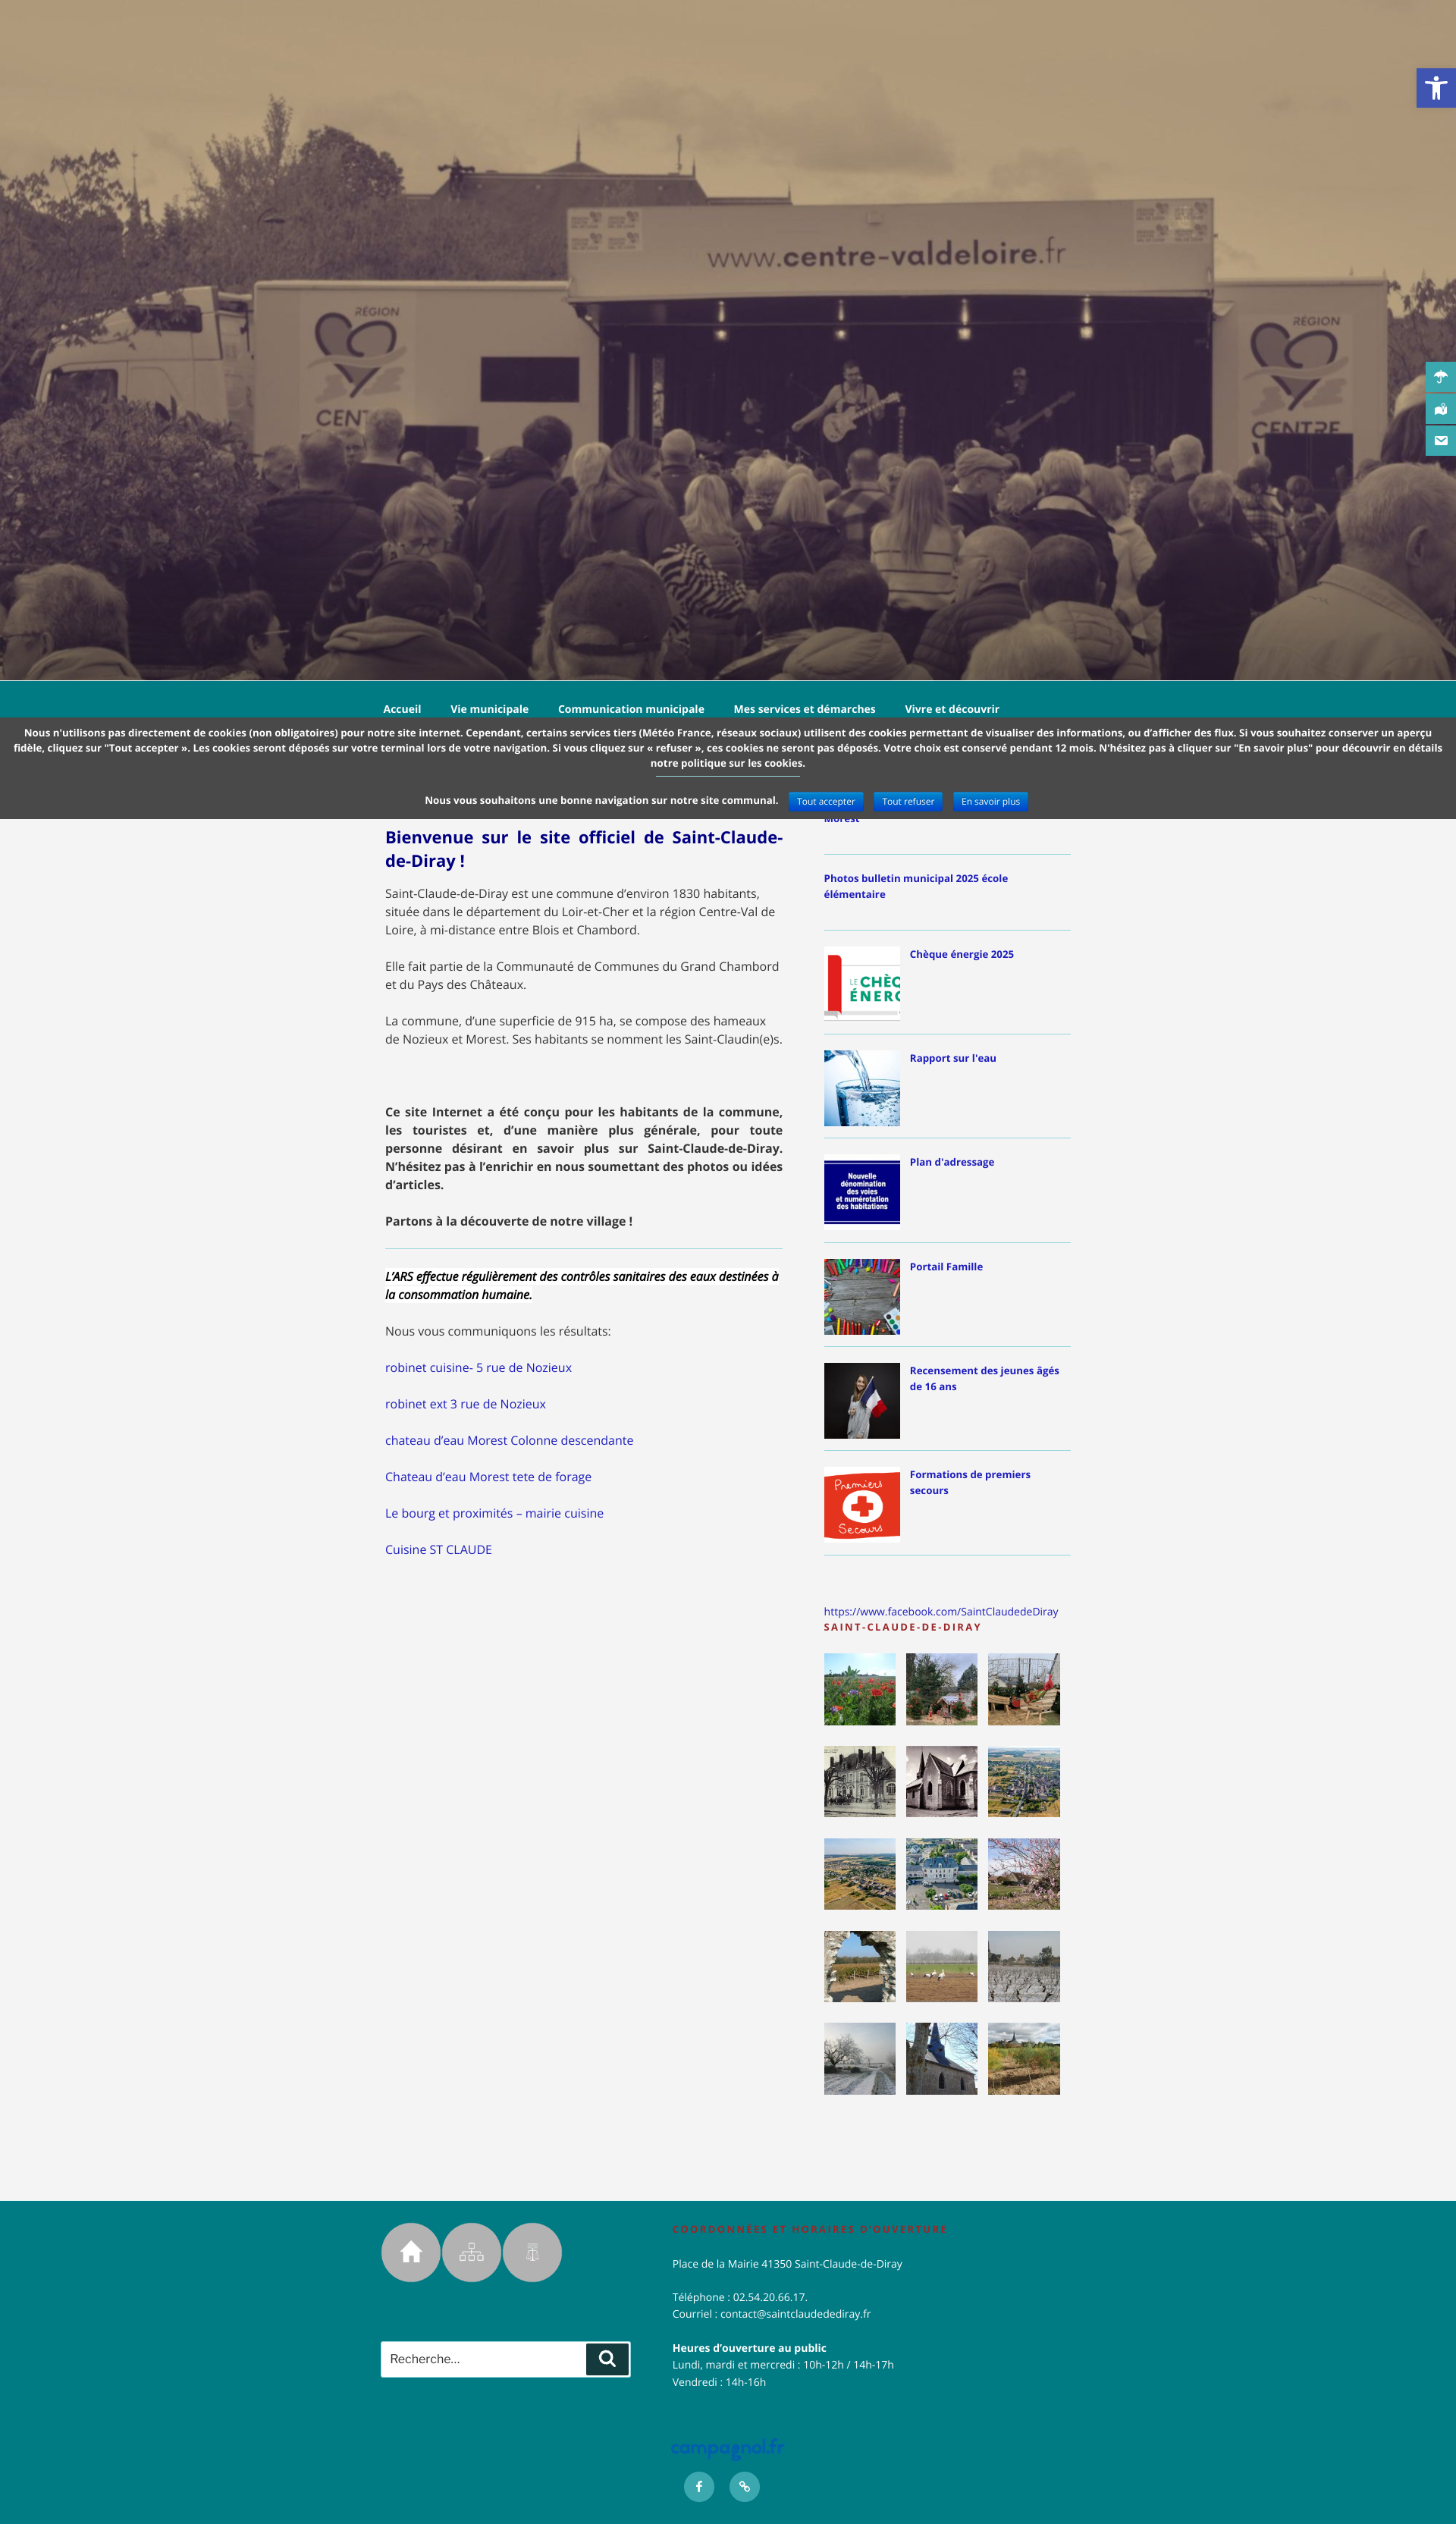Open Mes services et démarches menu
The image size is (1456, 2524).
(804, 709)
